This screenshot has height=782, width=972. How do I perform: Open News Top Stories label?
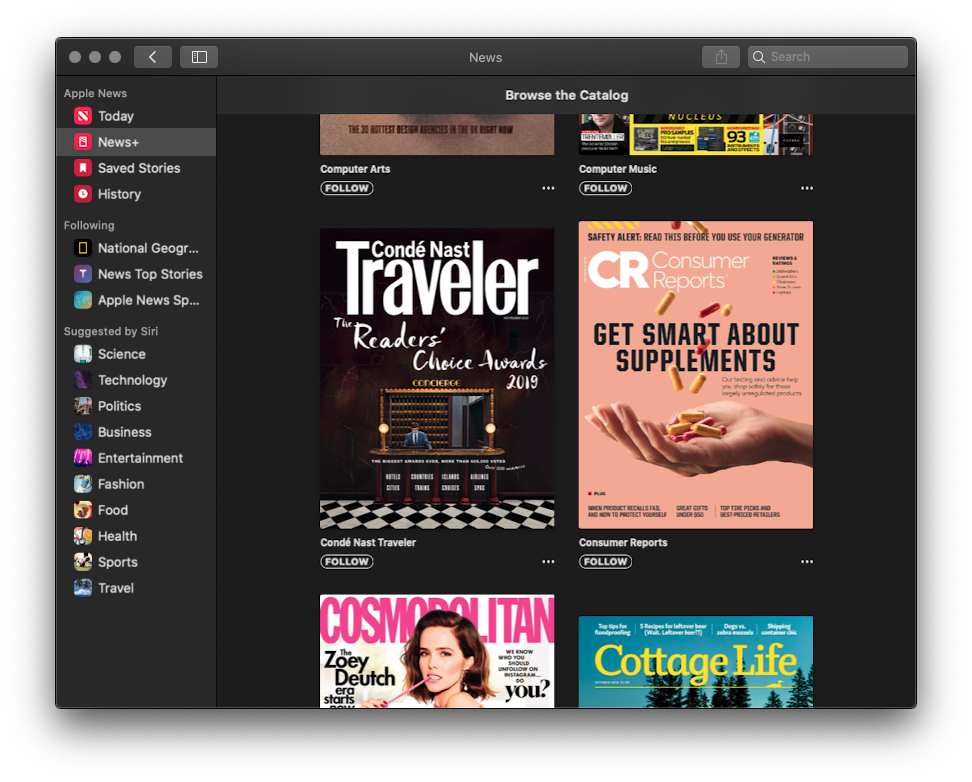(x=150, y=274)
